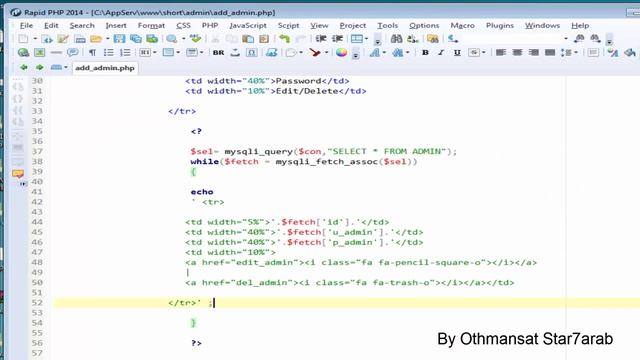
Task: Toggle Bold formatting
Action: (425, 52)
